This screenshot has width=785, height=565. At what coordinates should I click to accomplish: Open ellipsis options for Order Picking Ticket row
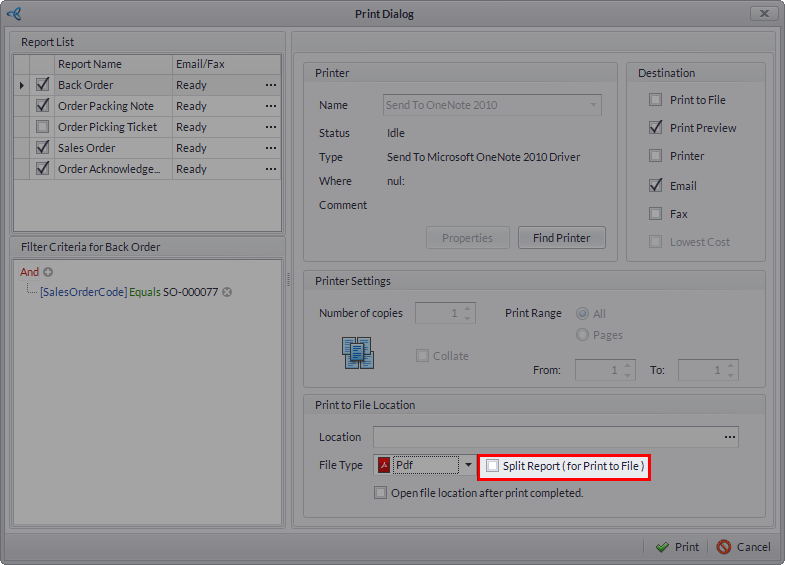pos(271,127)
